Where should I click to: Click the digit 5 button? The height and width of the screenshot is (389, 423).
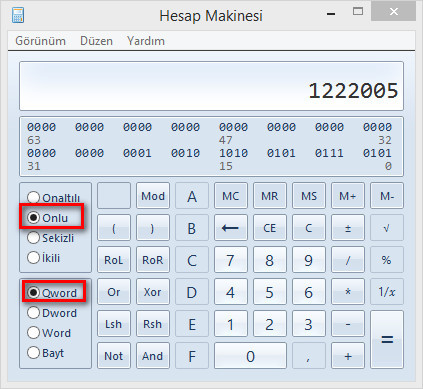tap(270, 292)
